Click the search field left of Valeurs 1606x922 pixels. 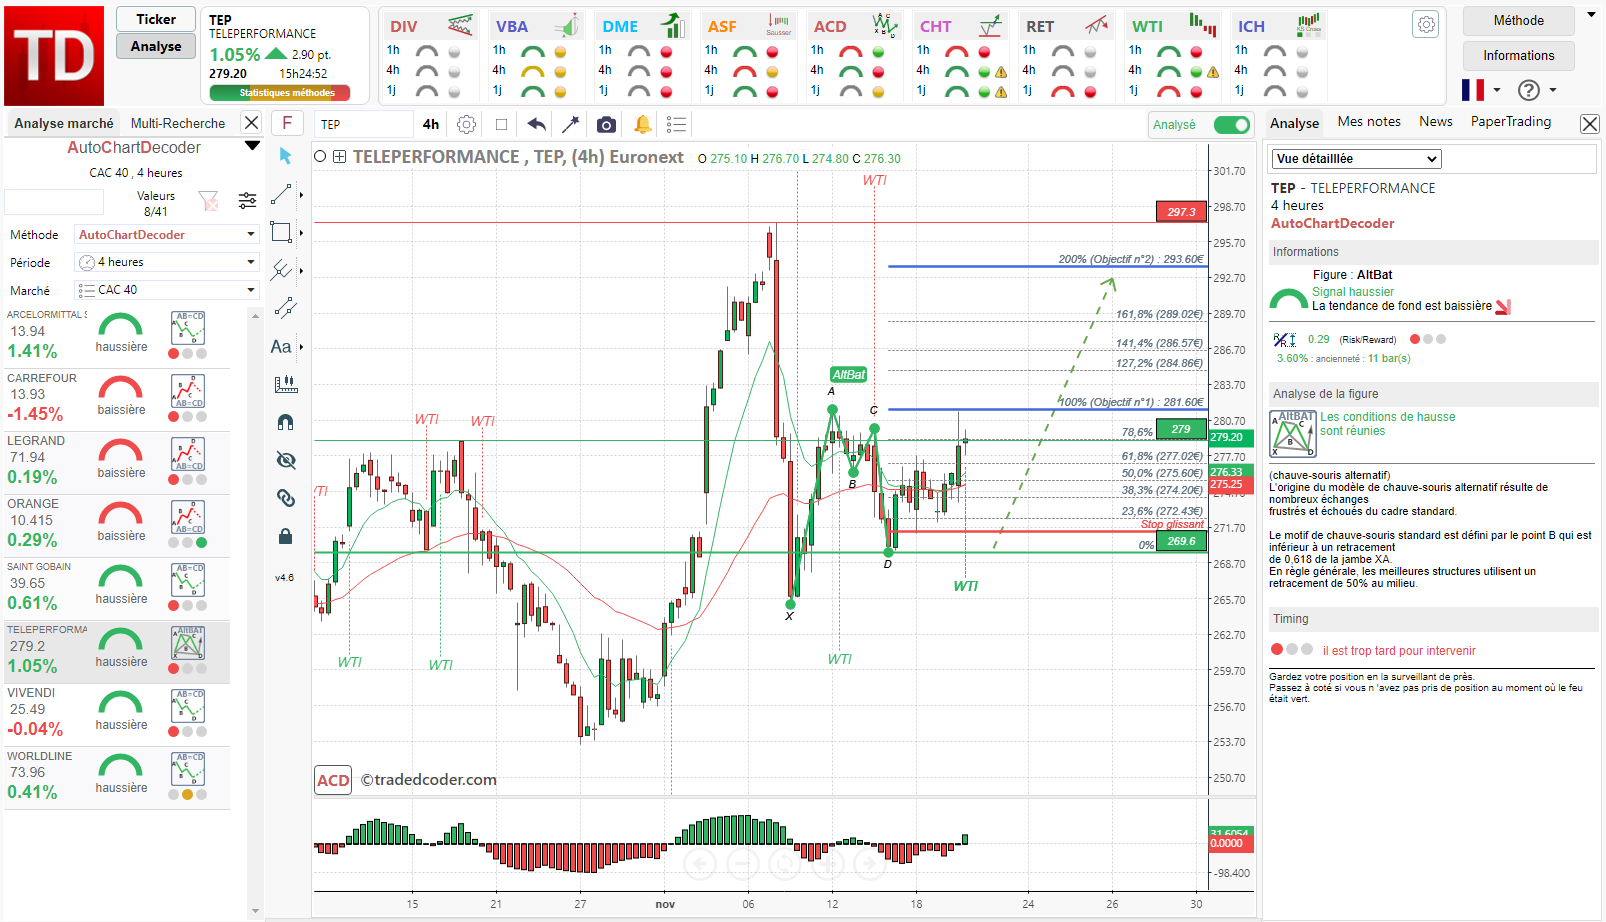click(x=54, y=202)
